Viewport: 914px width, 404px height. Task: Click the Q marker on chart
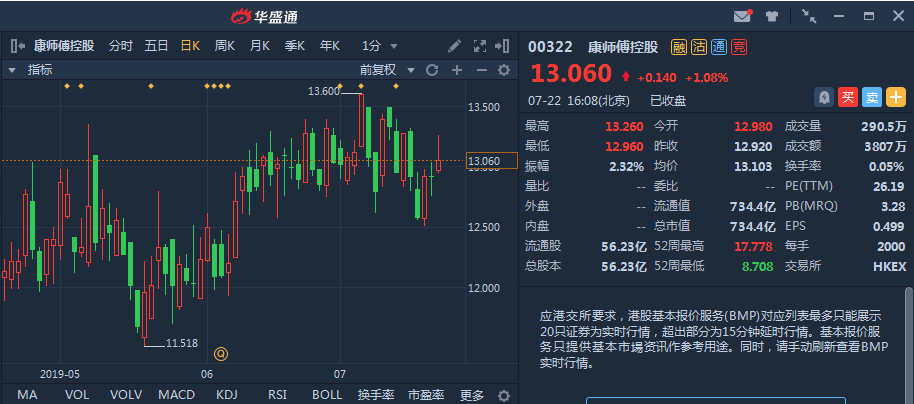pyautogui.click(x=220, y=353)
